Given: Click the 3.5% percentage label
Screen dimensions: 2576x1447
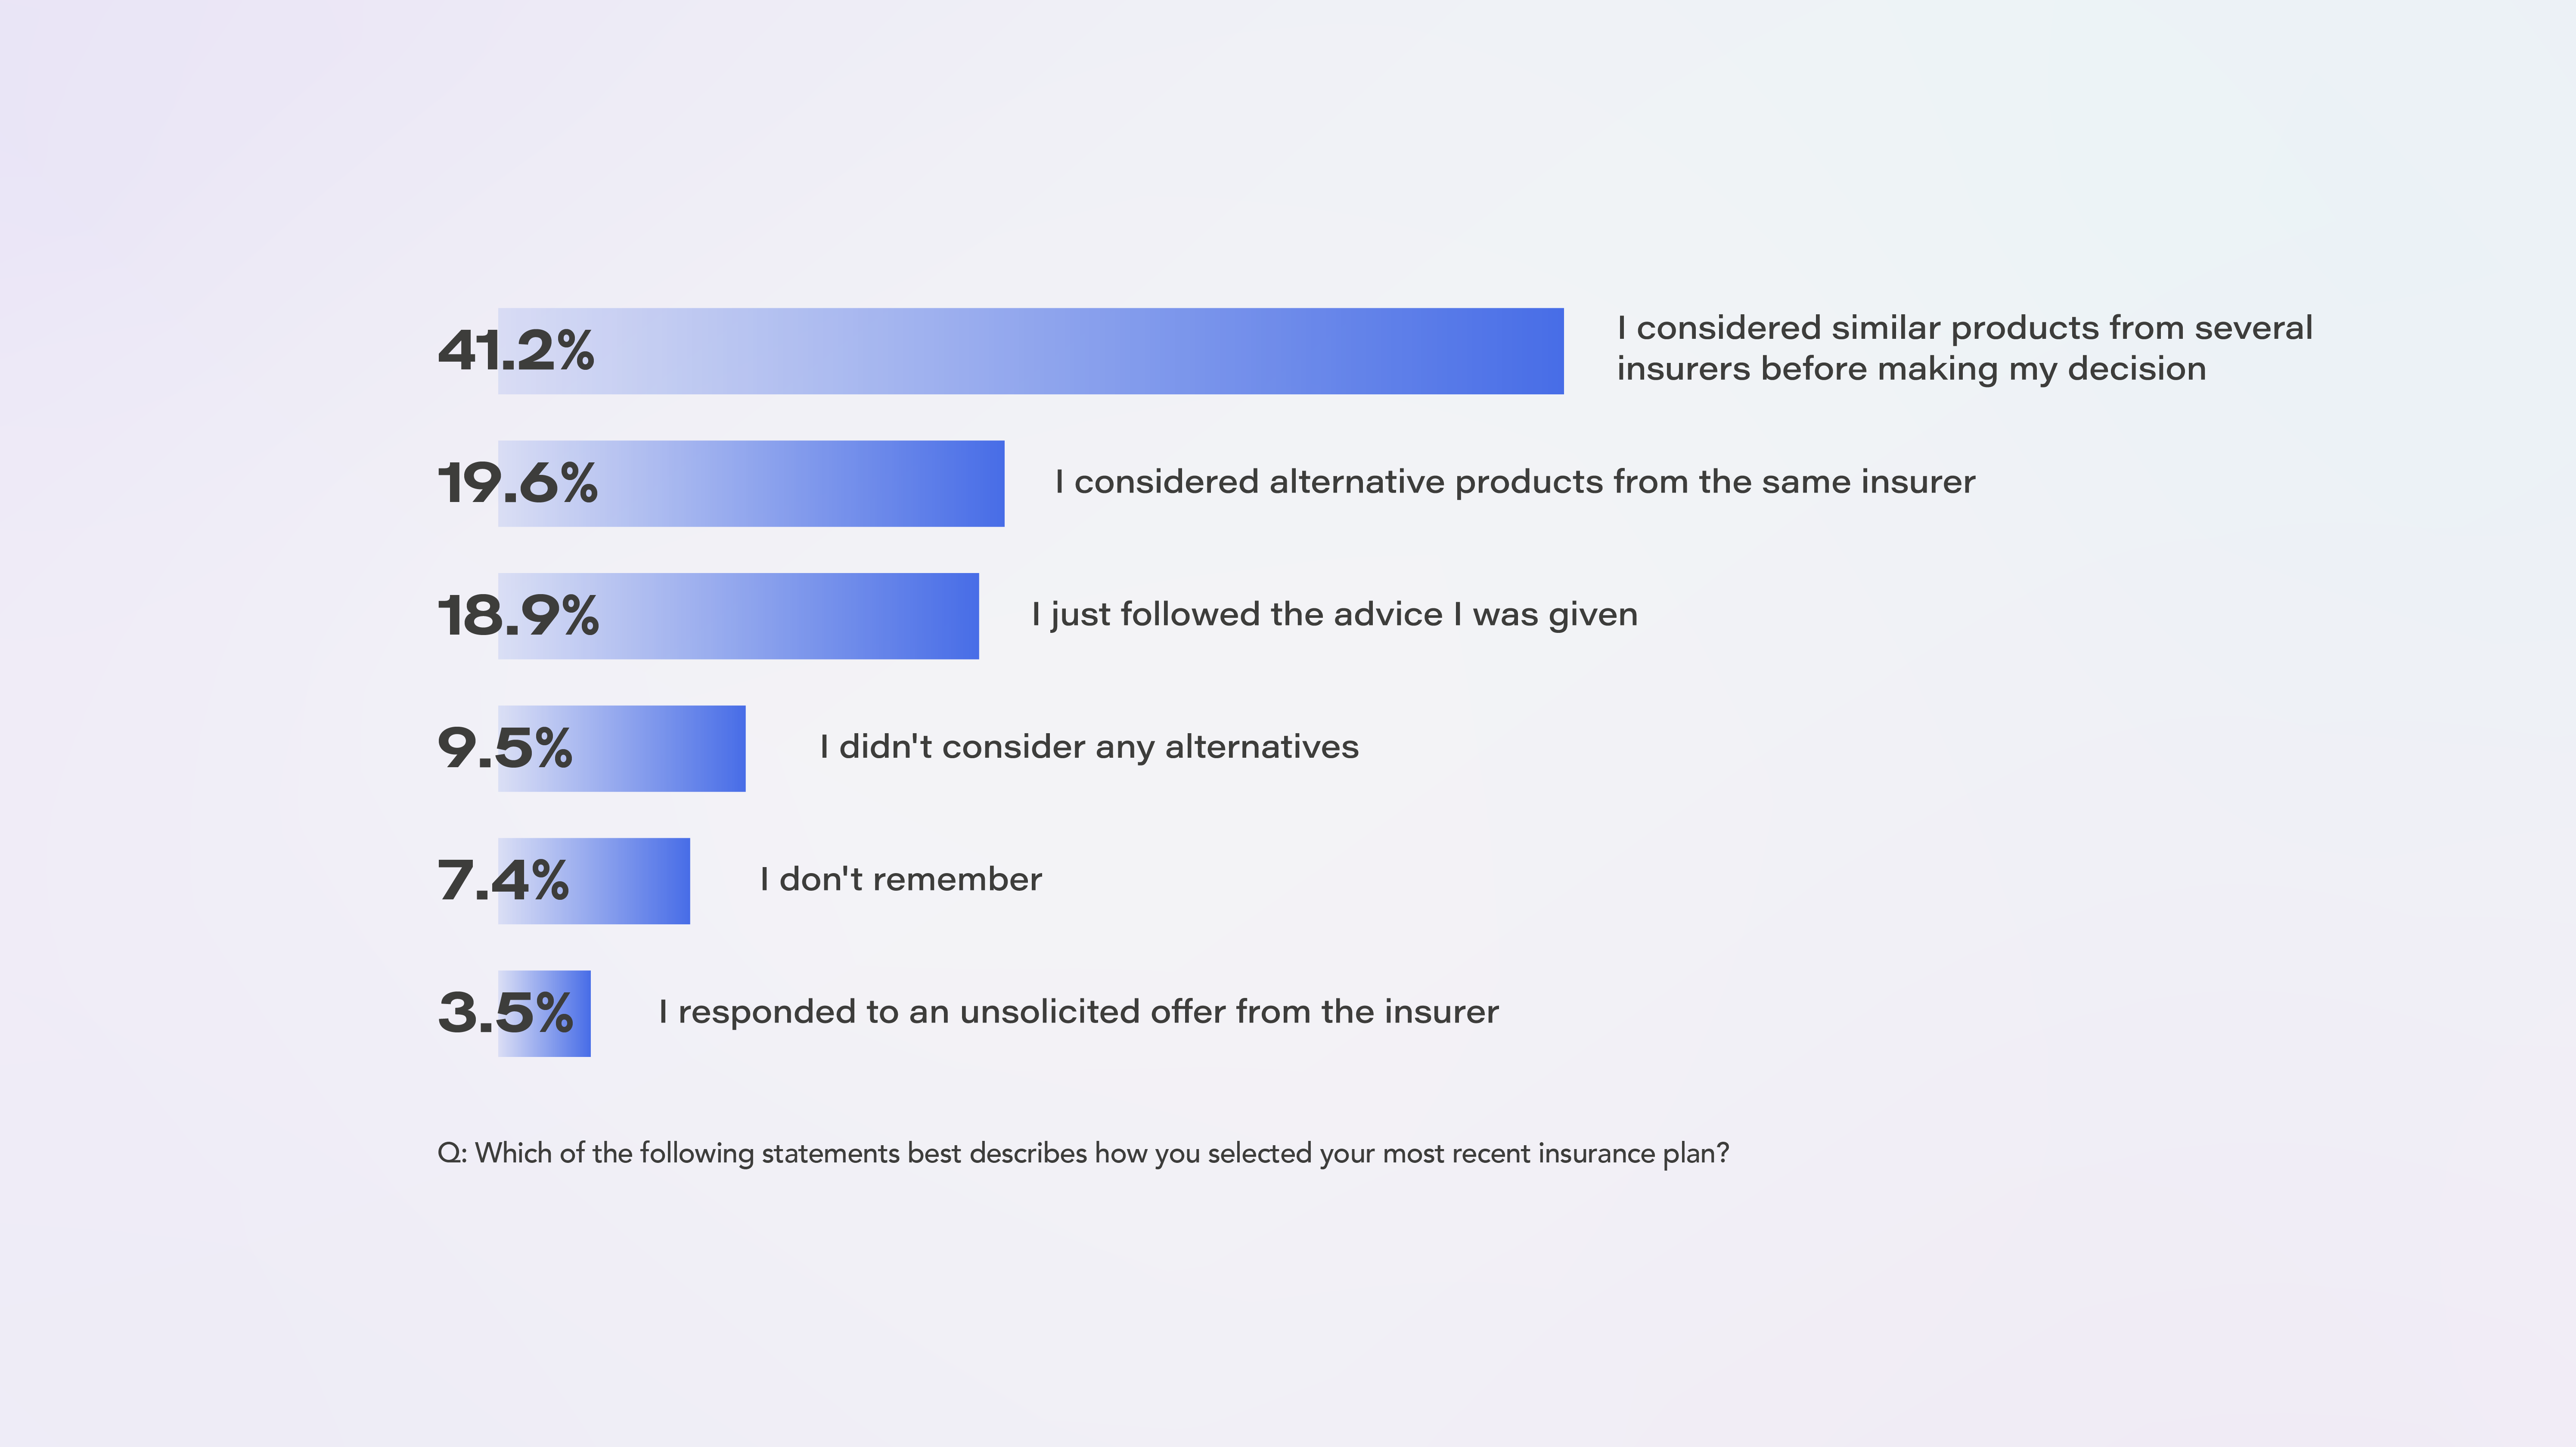Looking at the screenshot, I should pos(506,1013).
